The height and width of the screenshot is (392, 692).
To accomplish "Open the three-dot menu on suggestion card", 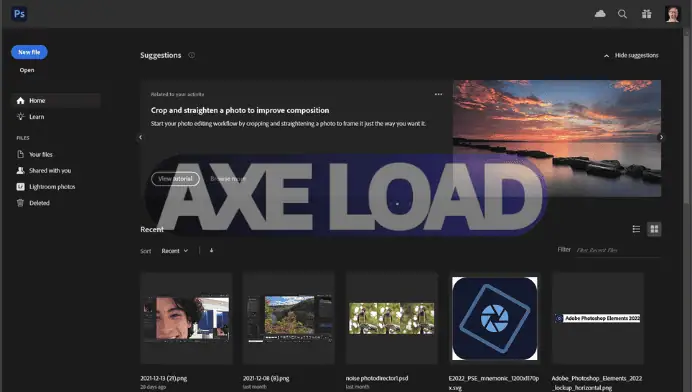I will [438, 94].
